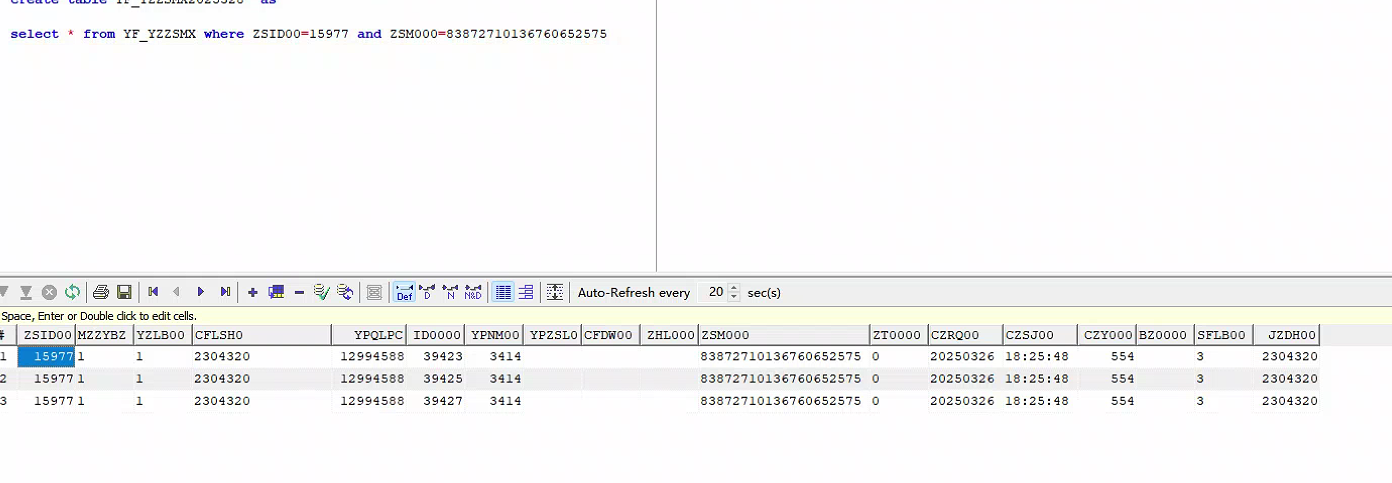Click the Auto-Refresh seconds input field
1392x483 pixels.
pos(712,292)
